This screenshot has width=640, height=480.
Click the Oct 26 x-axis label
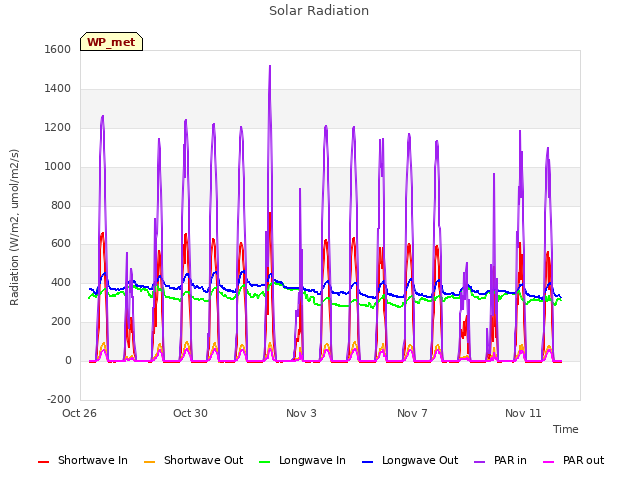[79, 413]
